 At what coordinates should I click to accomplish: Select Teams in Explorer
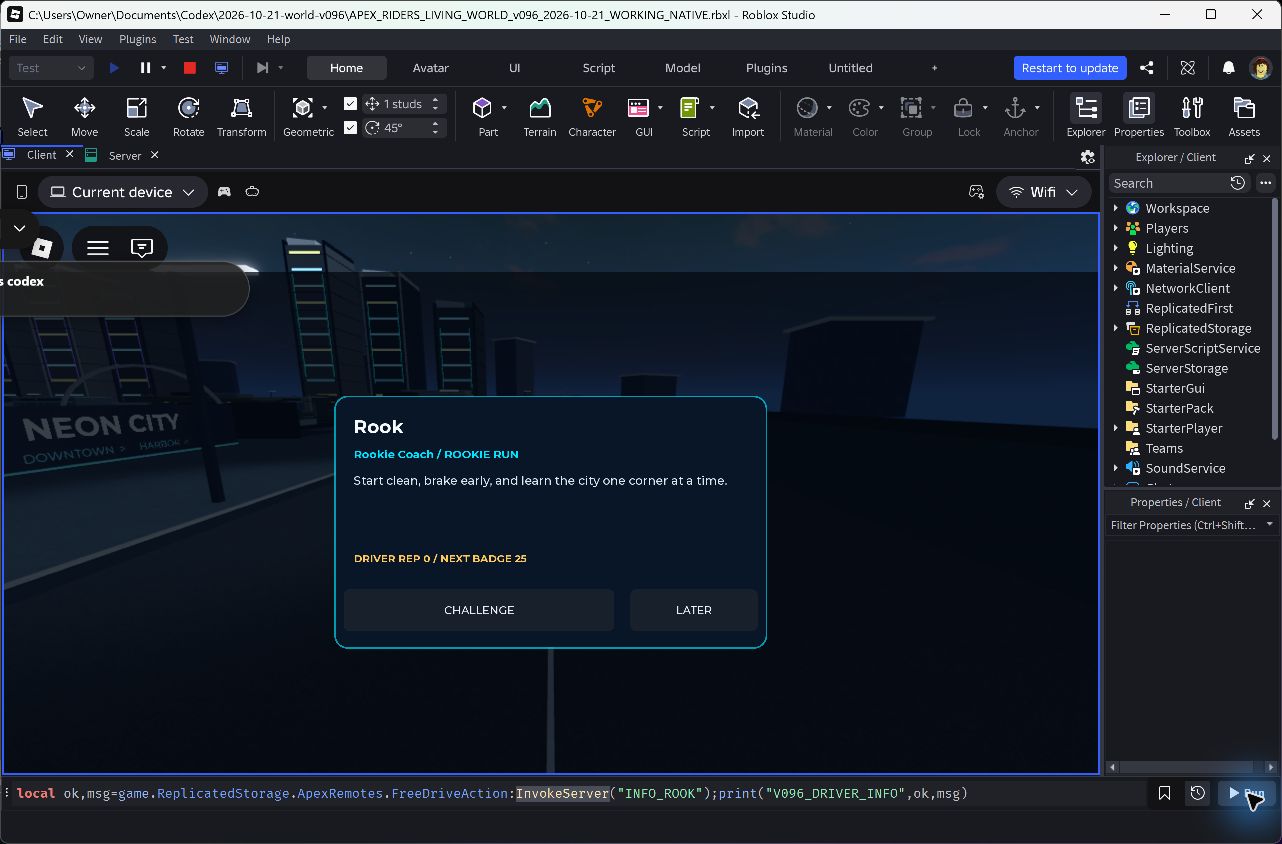pos(1164,448)
